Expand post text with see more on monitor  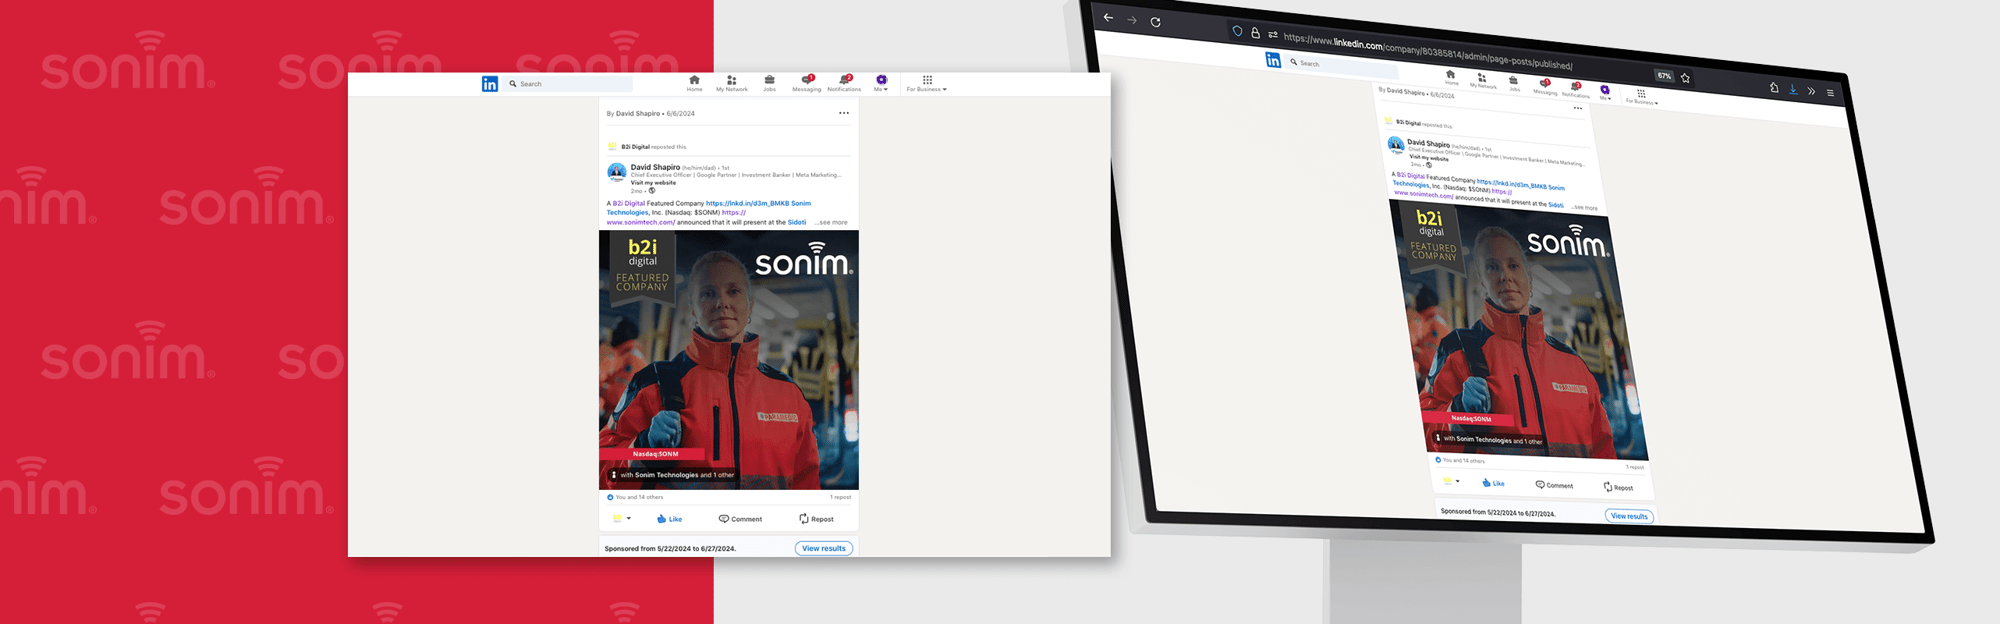(1585, 208)
